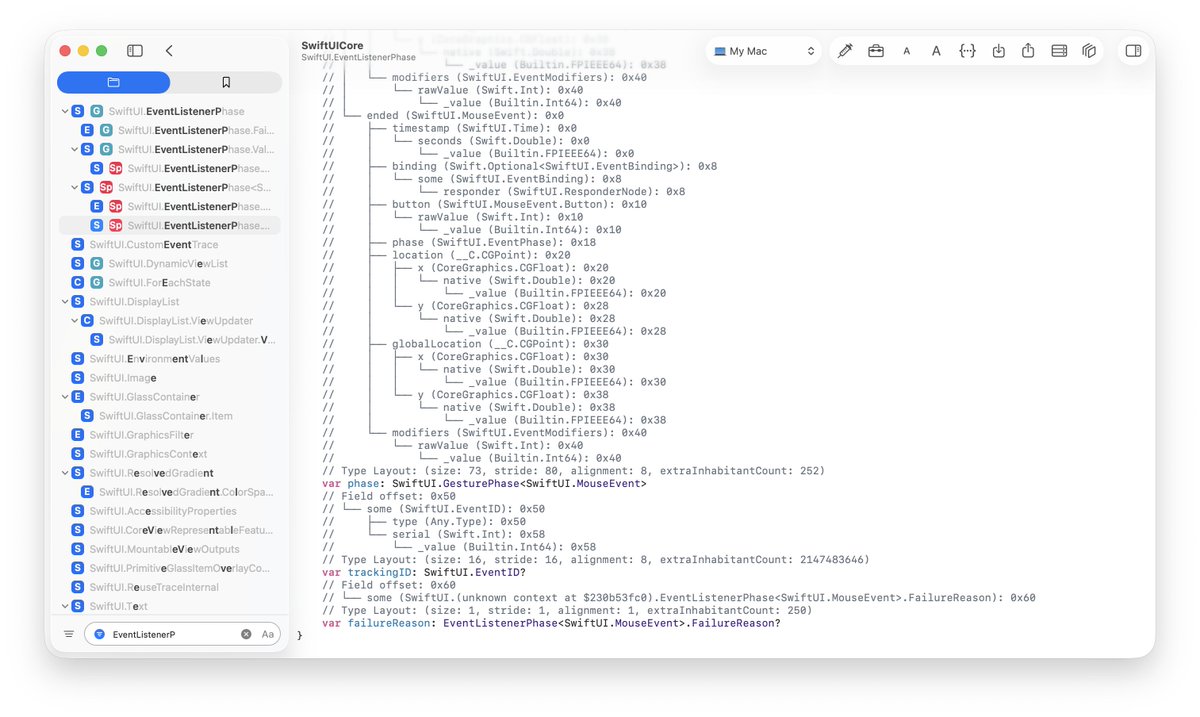
Task: Select SwiftUI.AccessibilityProperties row
Action: click(170, 511)
